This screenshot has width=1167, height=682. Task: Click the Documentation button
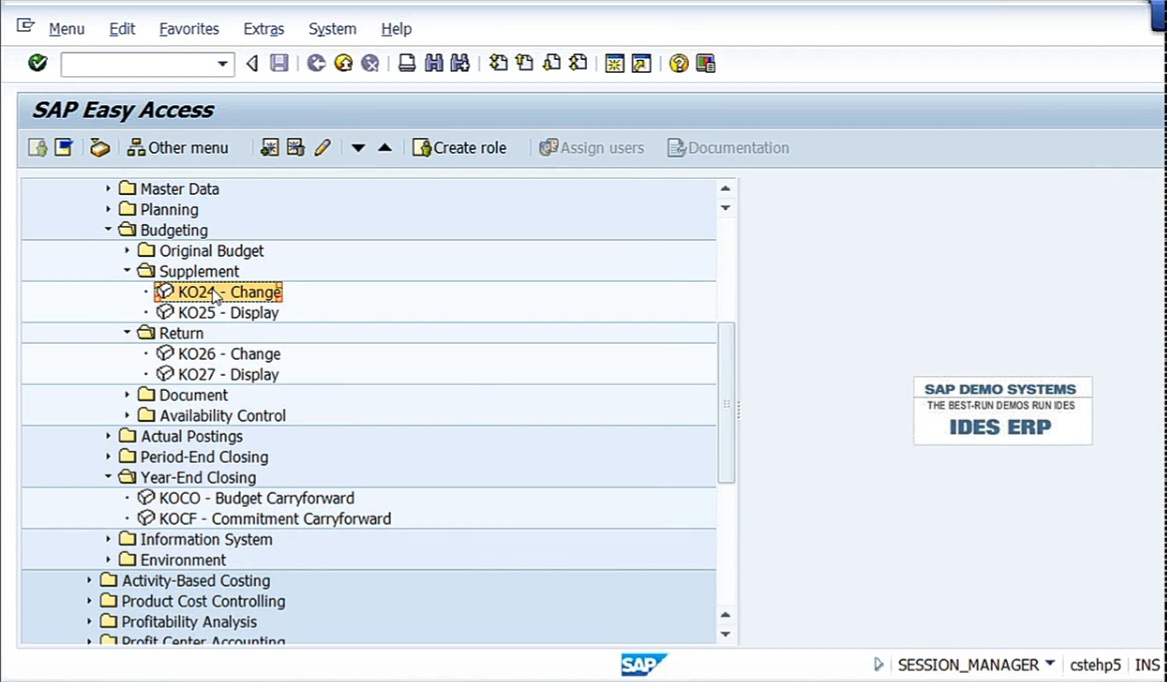(729, 147)
